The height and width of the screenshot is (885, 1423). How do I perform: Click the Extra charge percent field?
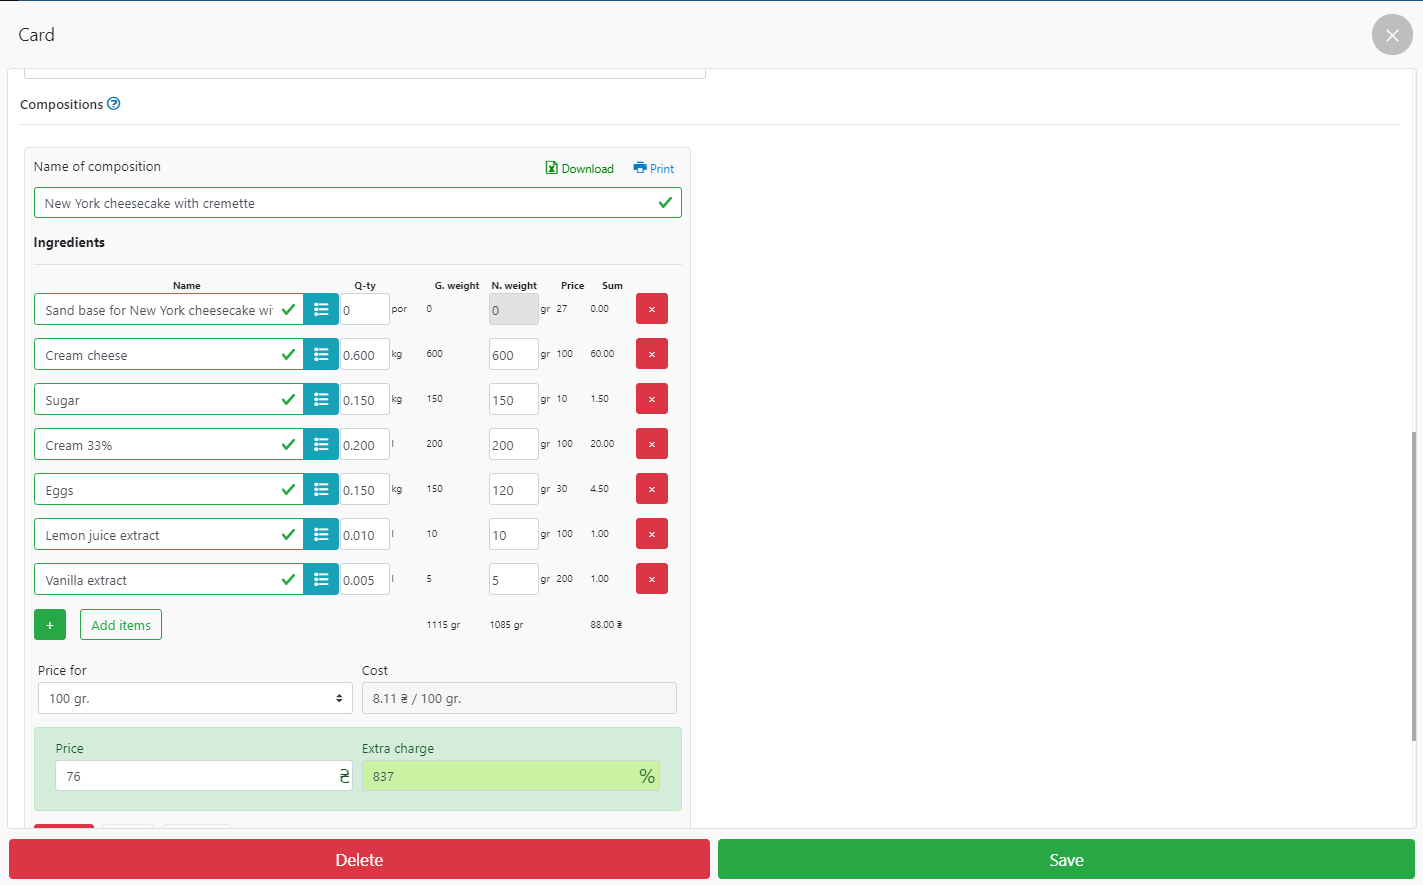pos(500,776)
